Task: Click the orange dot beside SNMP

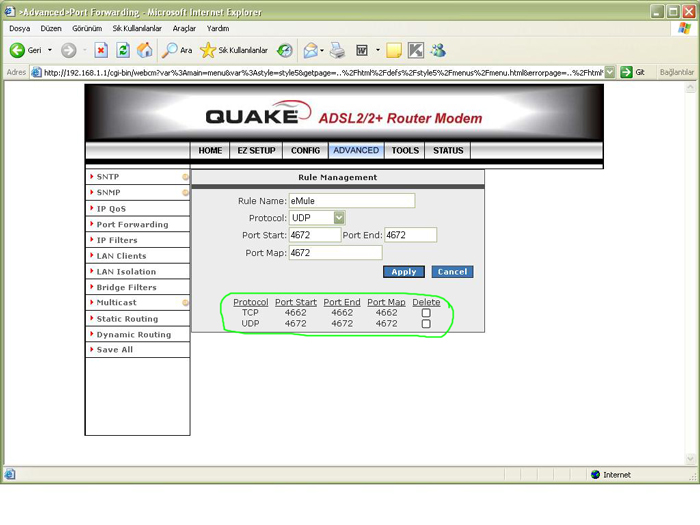Action: (x=185, y=192)
